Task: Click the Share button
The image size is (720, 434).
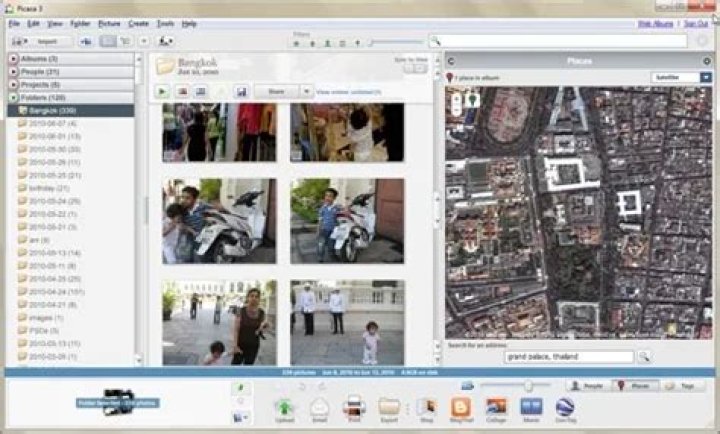Action: tap(276, 91)
